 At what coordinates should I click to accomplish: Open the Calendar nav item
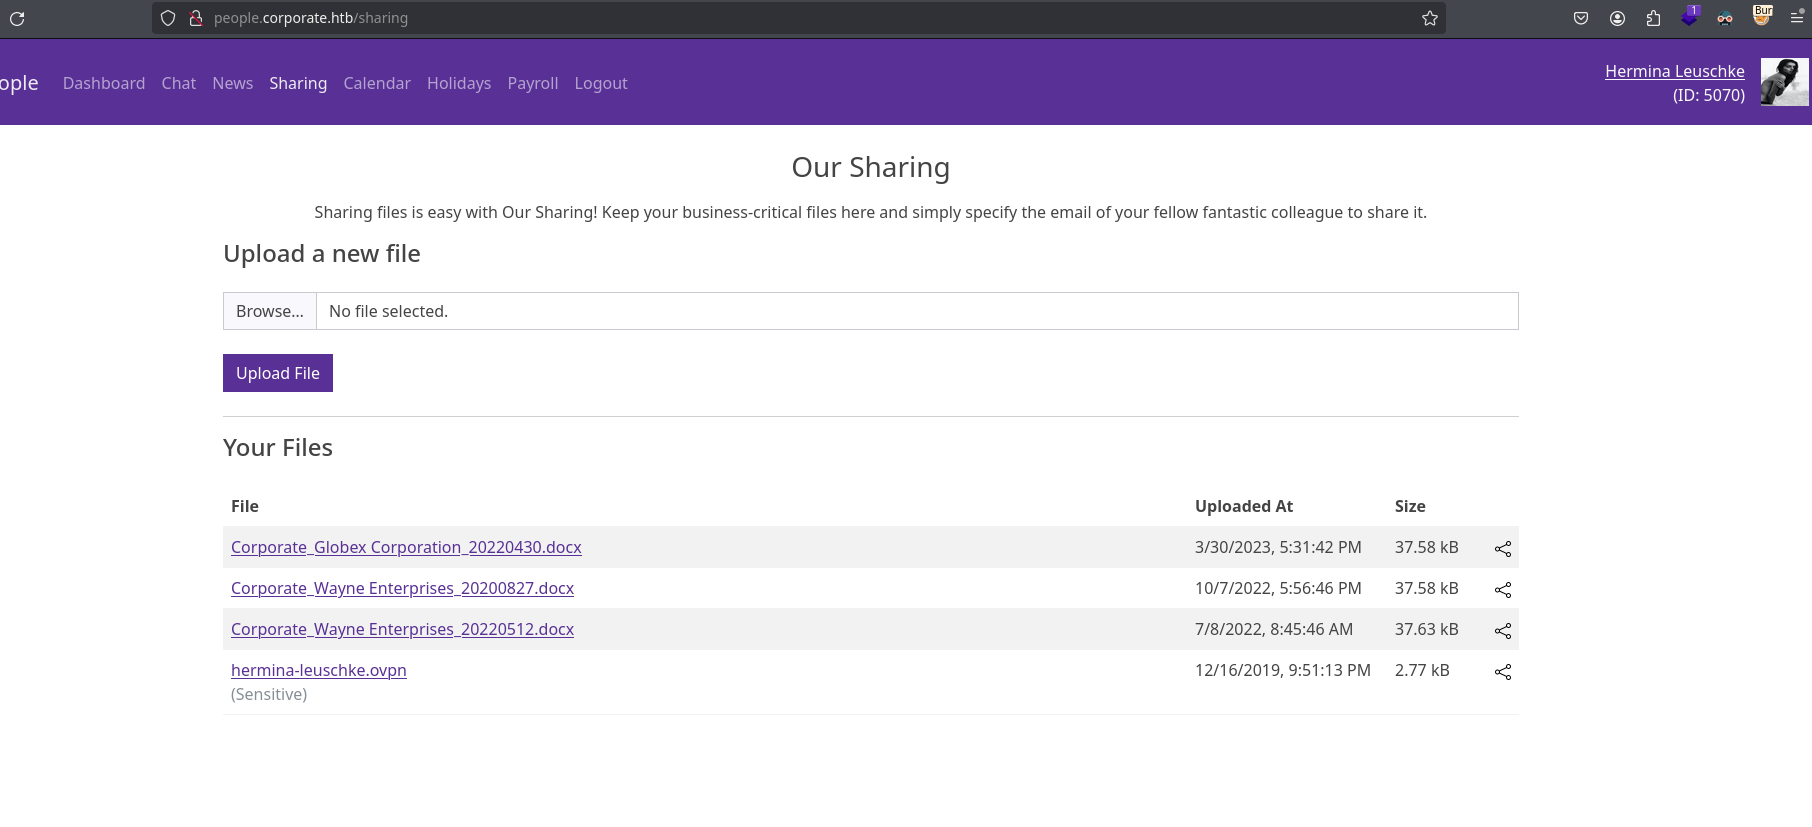[377, 83]
